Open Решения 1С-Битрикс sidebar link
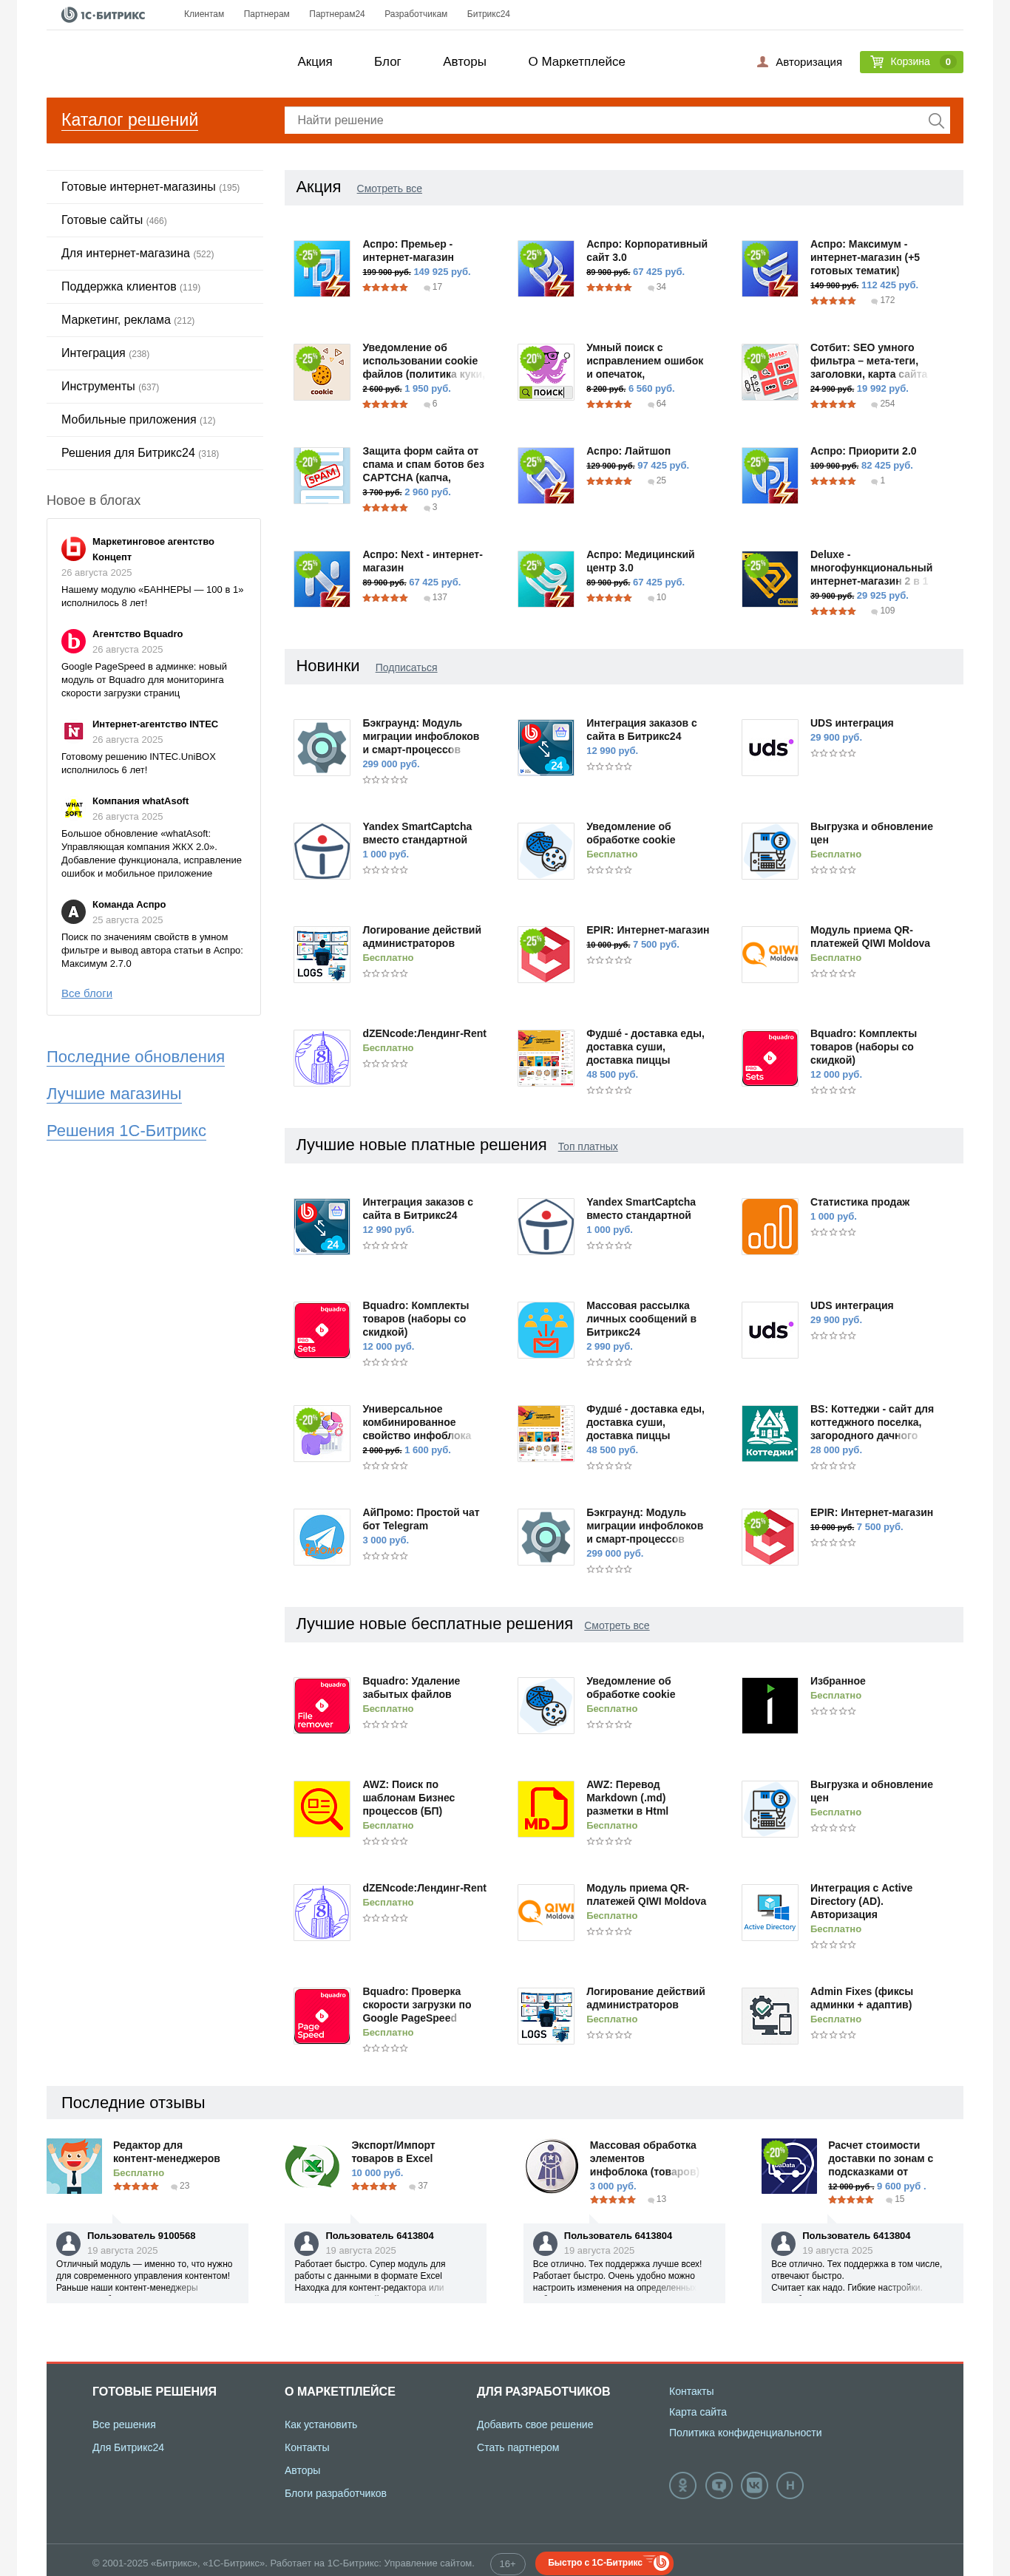1010x2576 pixels. pyautogui.click(x=127, y=1131)
